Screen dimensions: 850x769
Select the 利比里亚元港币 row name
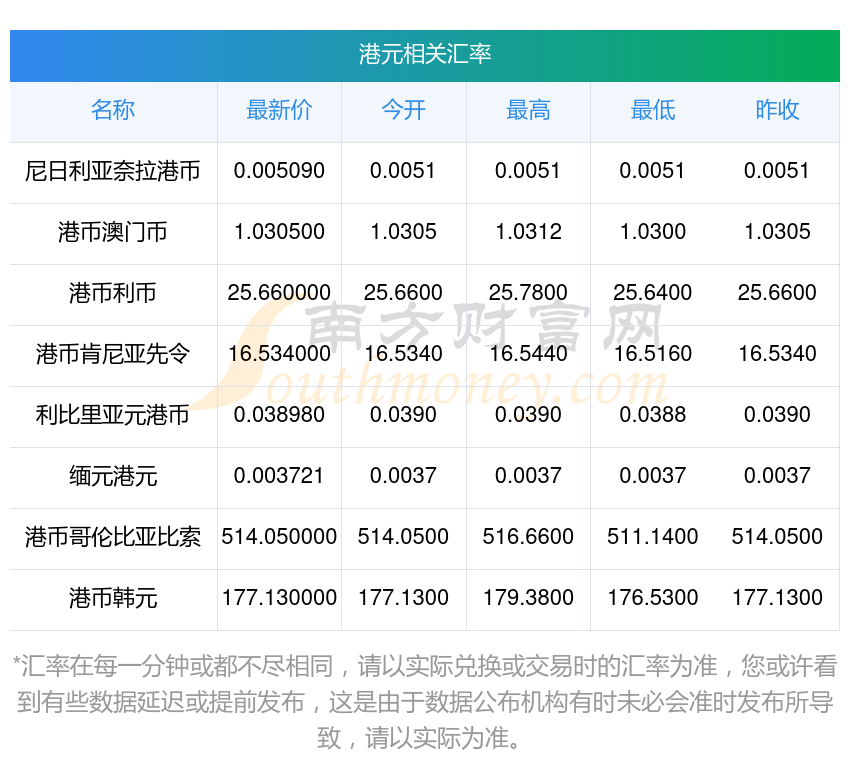113,415
